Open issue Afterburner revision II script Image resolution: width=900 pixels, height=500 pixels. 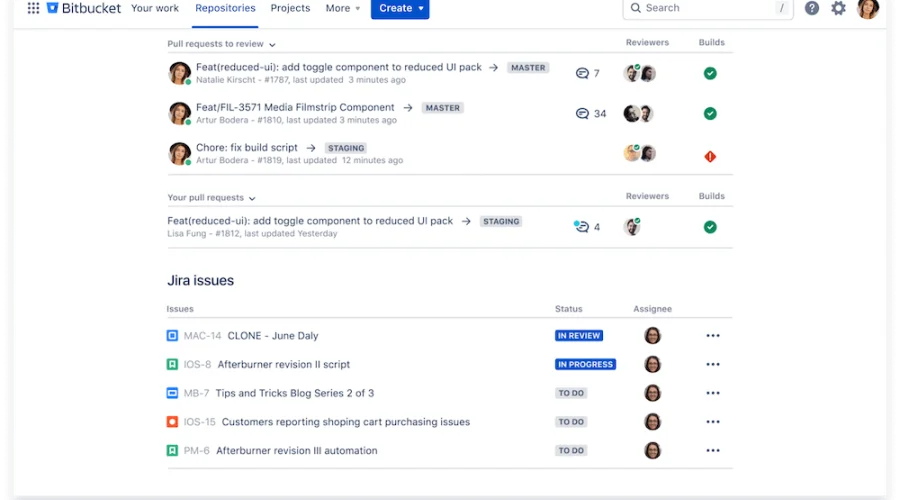click(284, 364)
